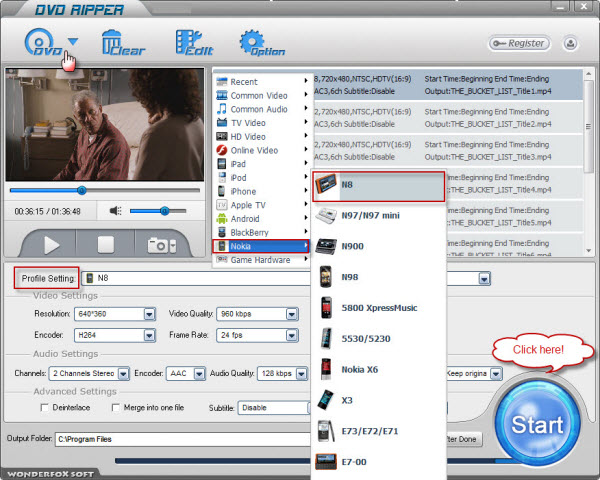
Task: Enable Merge into one file checkbox
Action: (116, 408)
